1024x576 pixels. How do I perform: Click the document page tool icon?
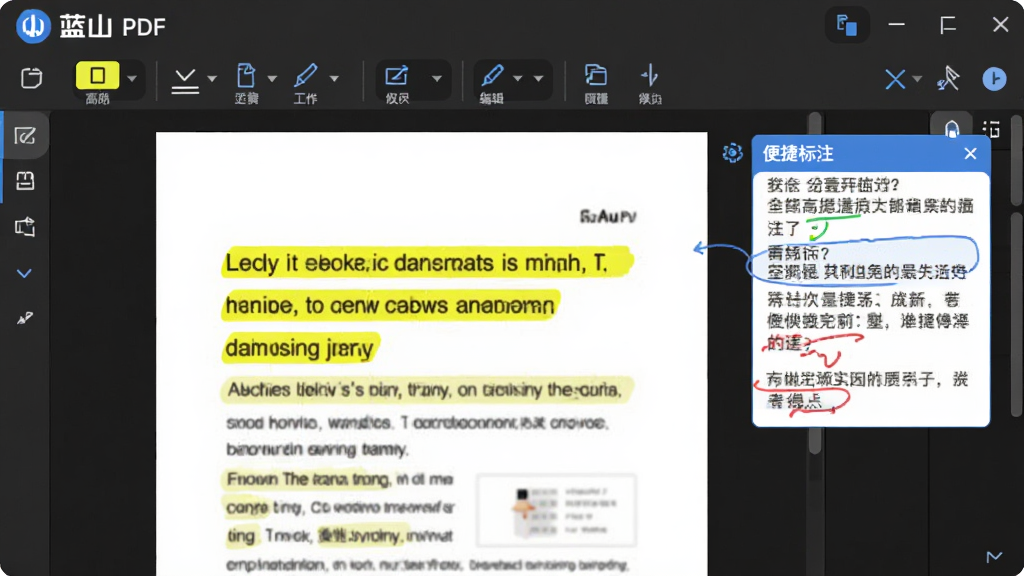coord(246,76)
